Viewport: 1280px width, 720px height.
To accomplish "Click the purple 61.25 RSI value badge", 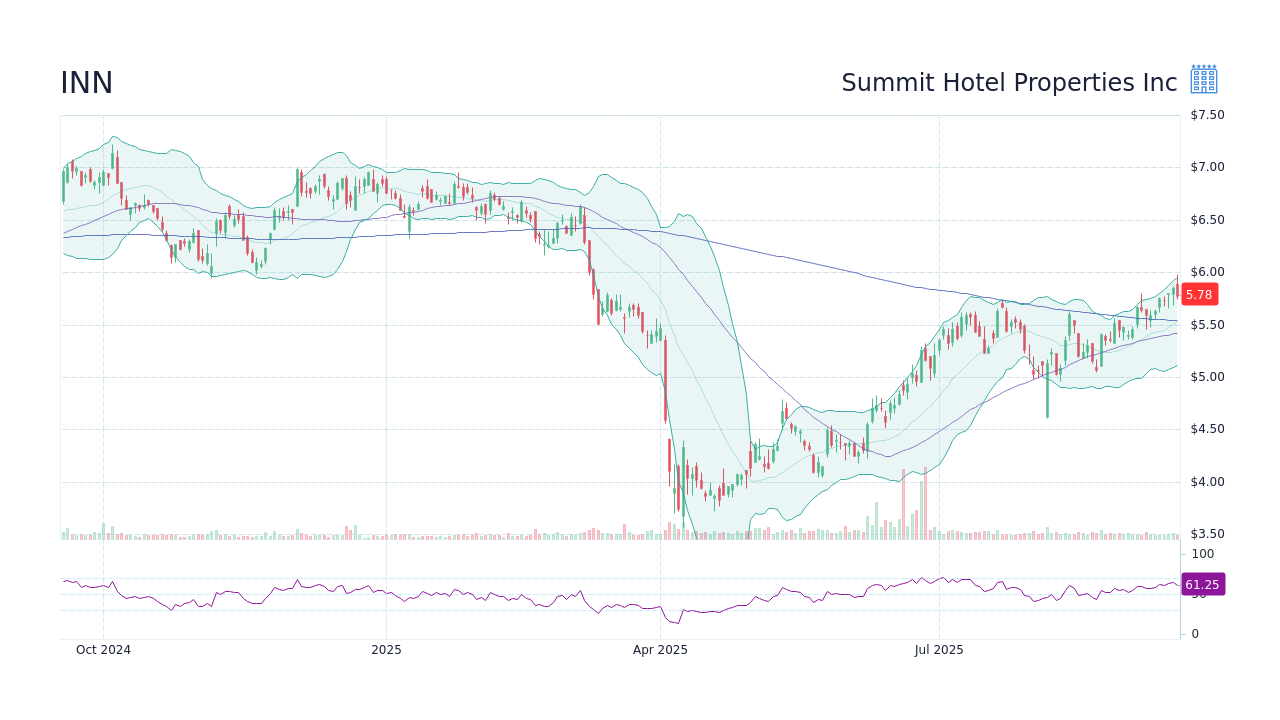I will [x=1203, y=584].
